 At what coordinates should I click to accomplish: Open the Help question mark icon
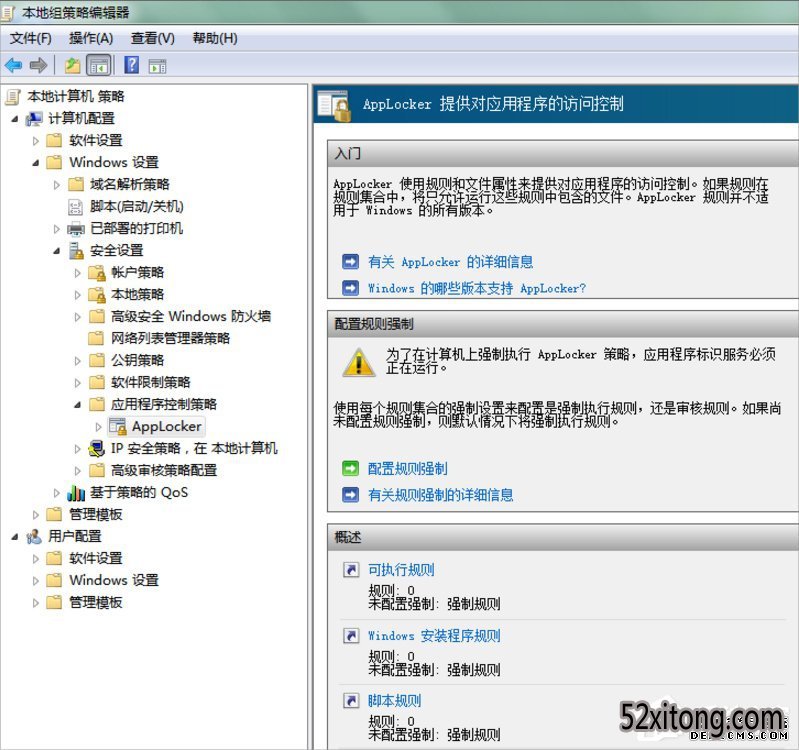click(131, 65)
